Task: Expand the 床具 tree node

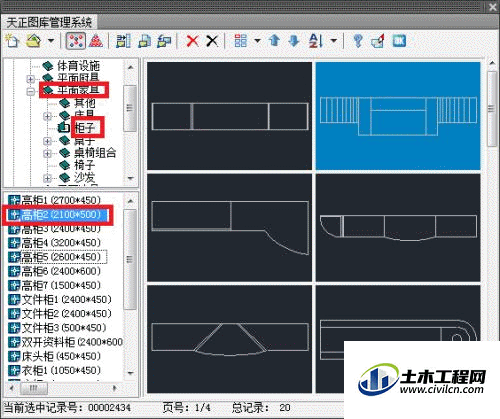Action: coord(47,116)
